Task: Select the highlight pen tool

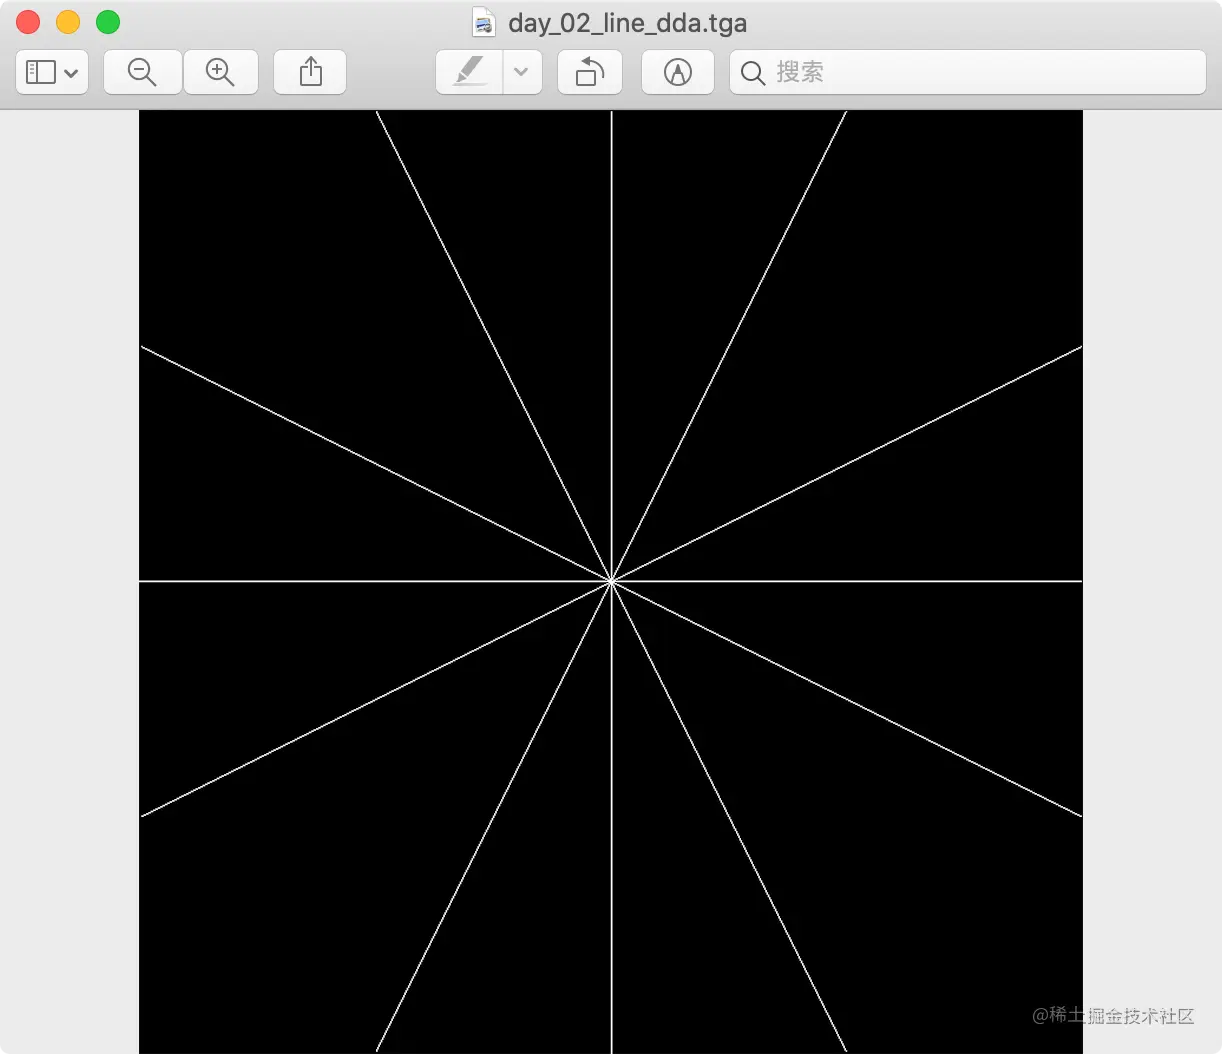Action: point(469,72)
